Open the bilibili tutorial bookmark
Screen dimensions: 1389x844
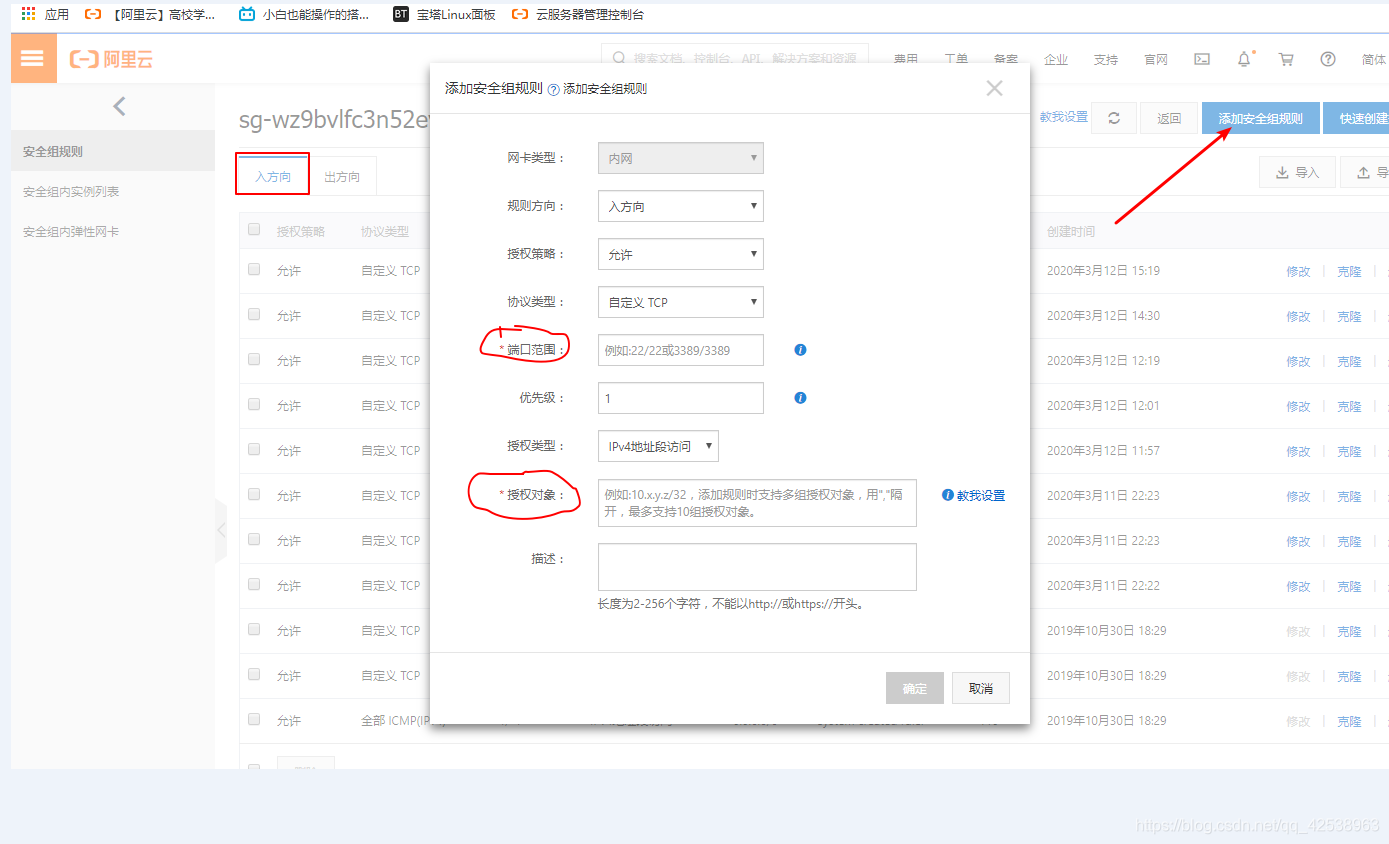[x=303, y=14]
